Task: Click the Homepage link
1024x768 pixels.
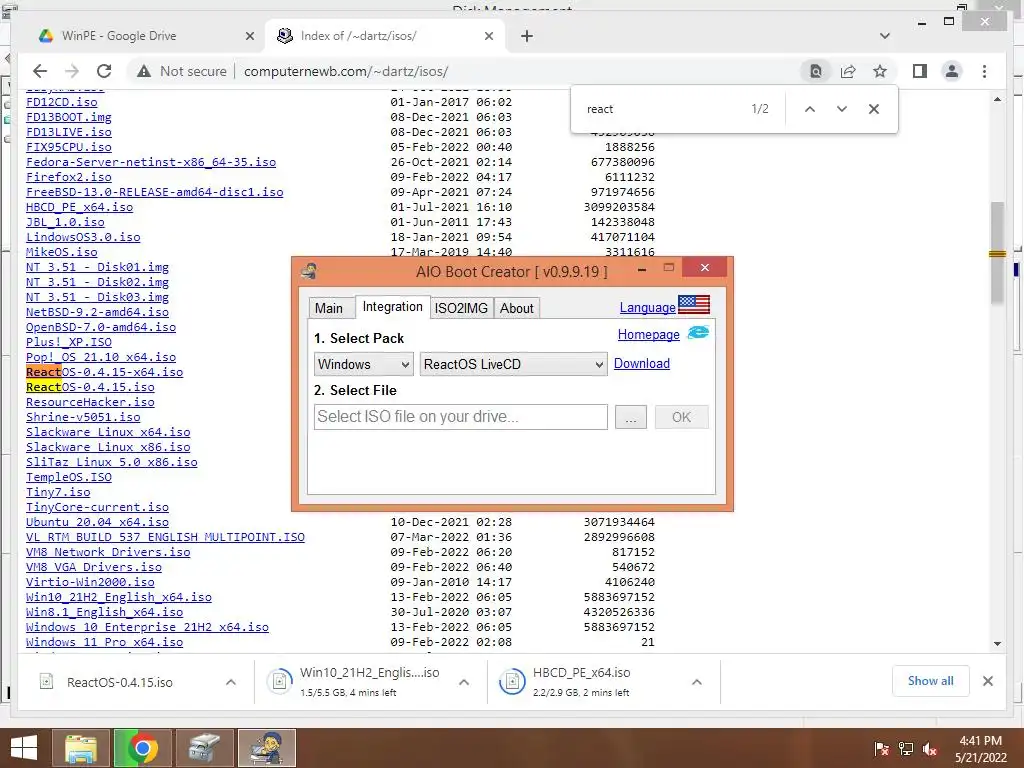Action: click(x=648, y=334)
